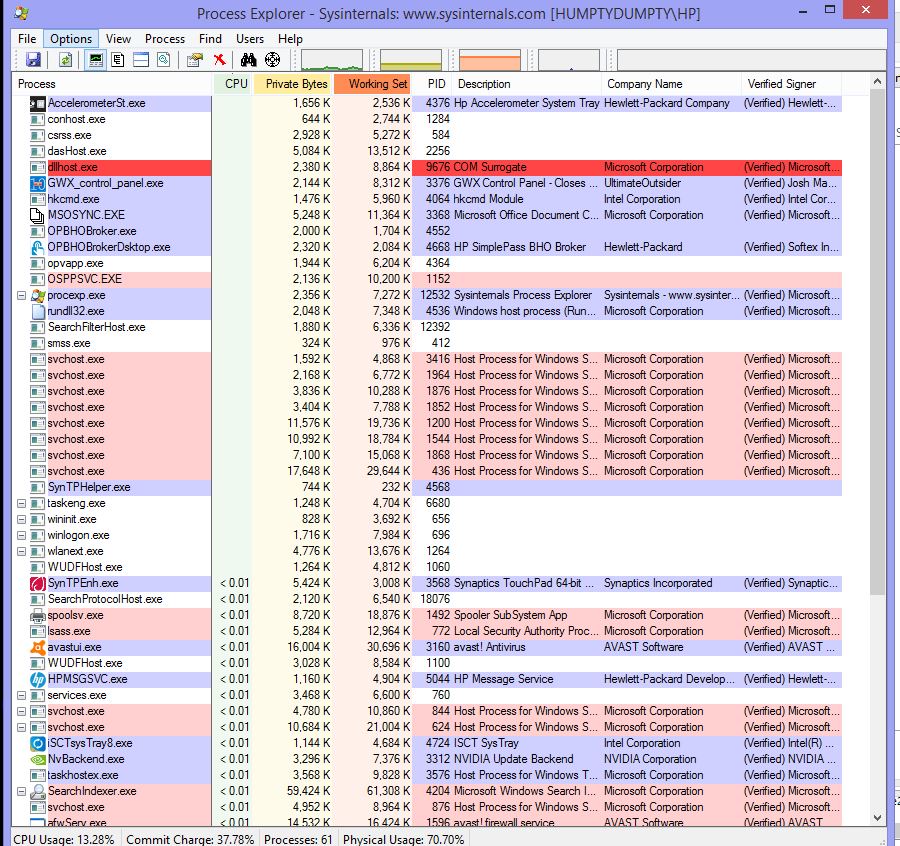Open the File menu
The width and height of the screenshot is (900, 846).
[x=27, y=38]
